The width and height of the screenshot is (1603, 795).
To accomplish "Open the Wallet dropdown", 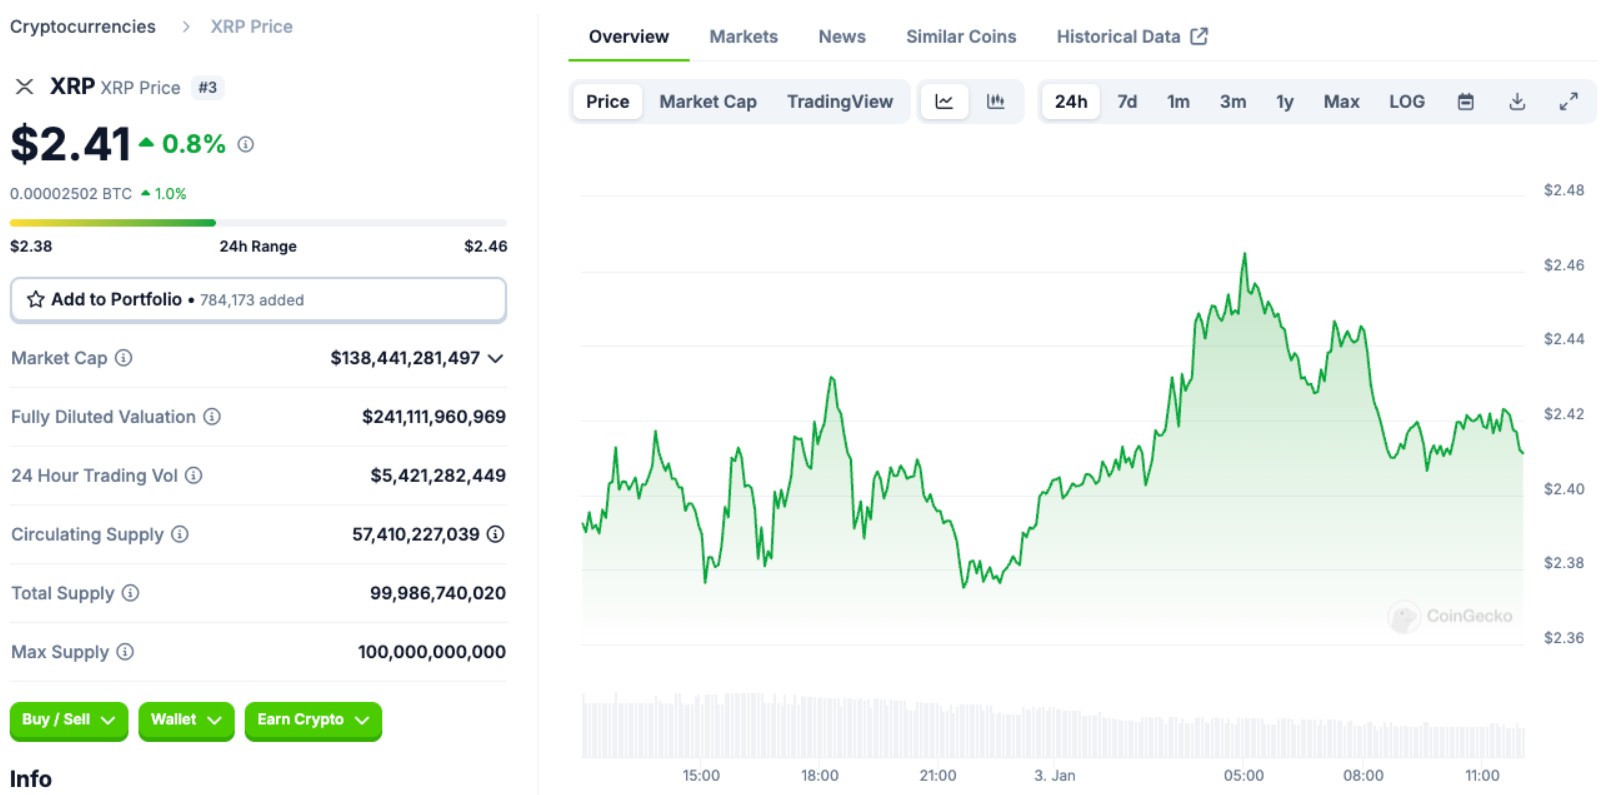I will tap(186, 720).
